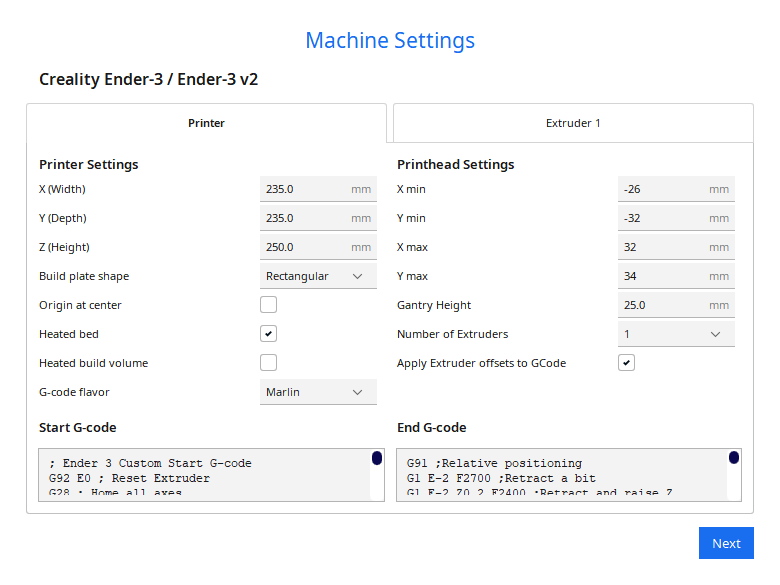Viewport: 780px width, 585px height.
Task: Click the G-code flavor label
Action: click(x=74, y=392)
